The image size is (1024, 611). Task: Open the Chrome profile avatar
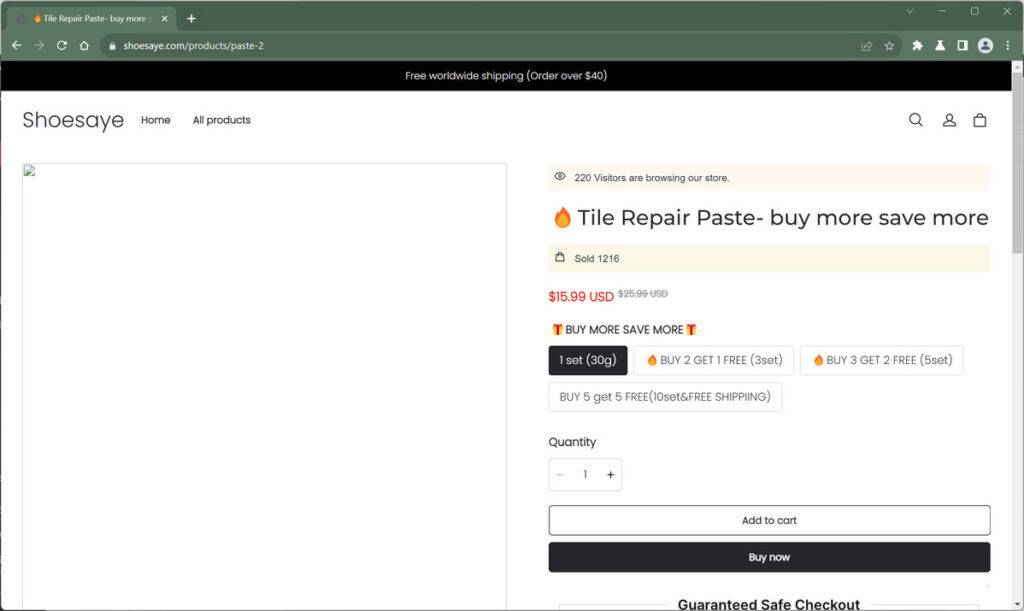click(x=985, y=46)
